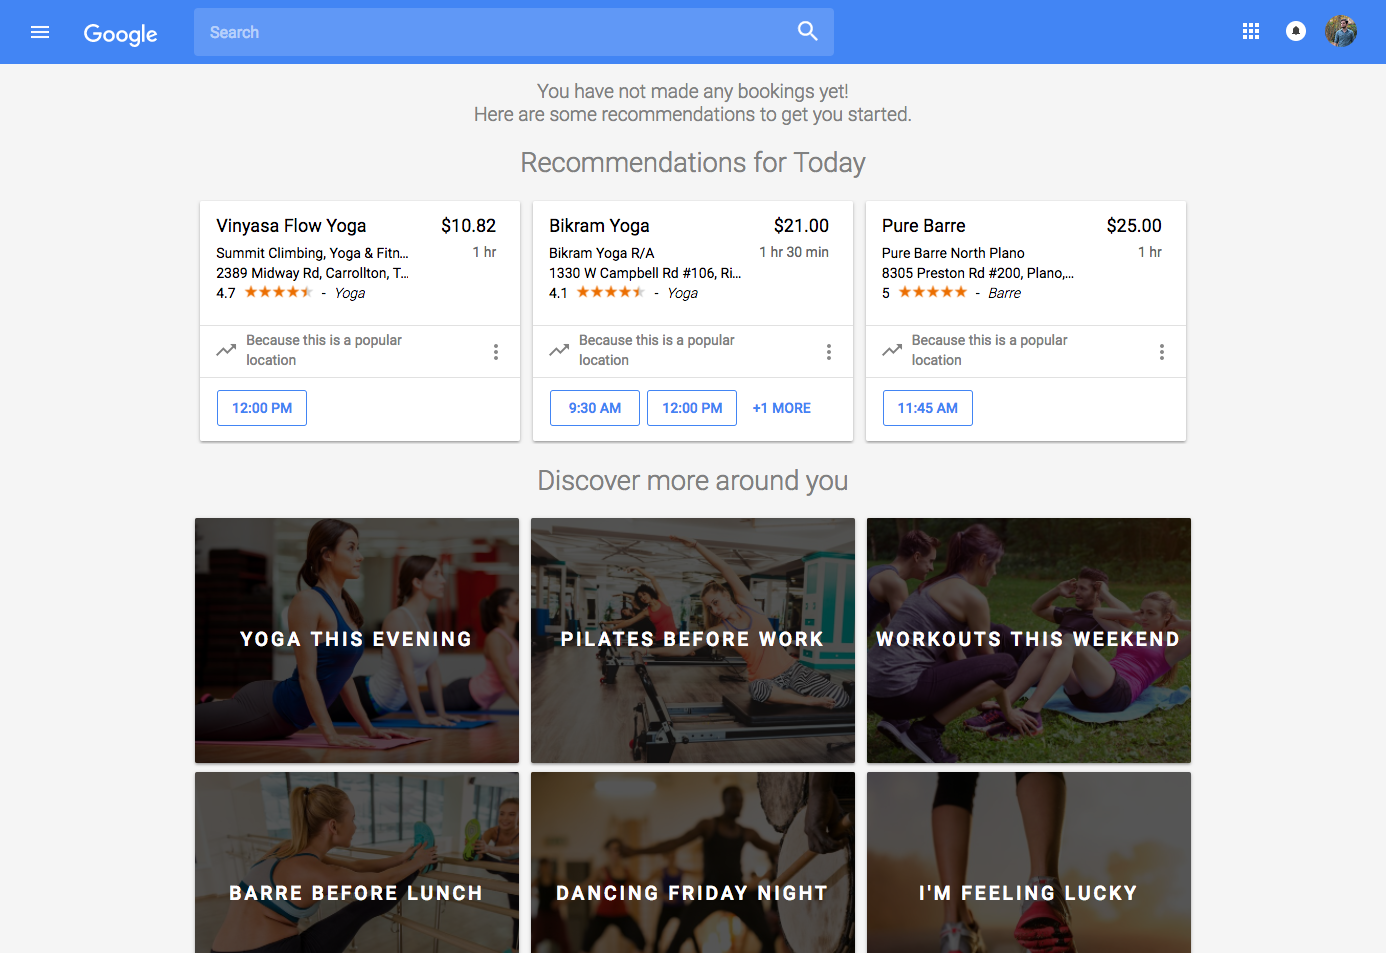1386x953 pixels.
Task: Book Bikram Yoga at 12:00 PM
Action: click(692, 408)
